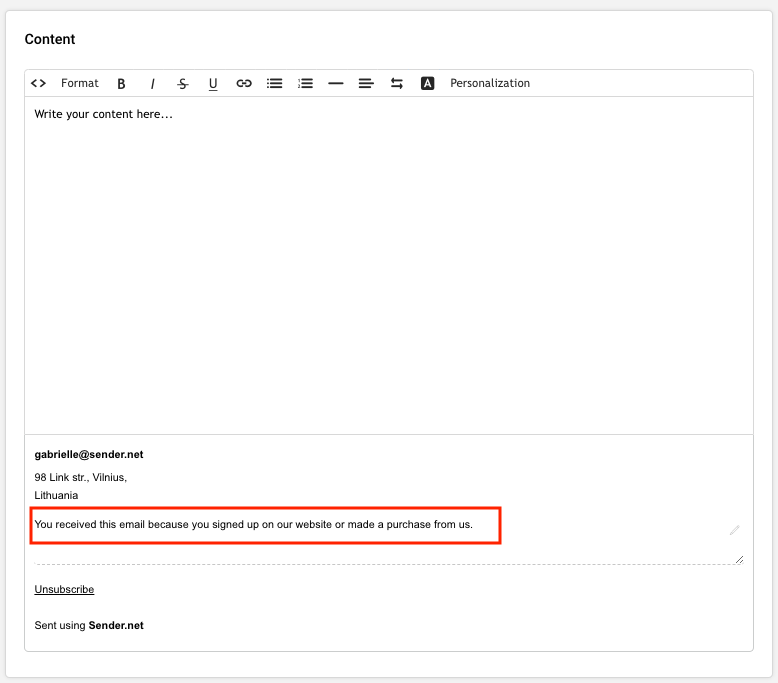Toggle strikethrough text

coord(183,84)
